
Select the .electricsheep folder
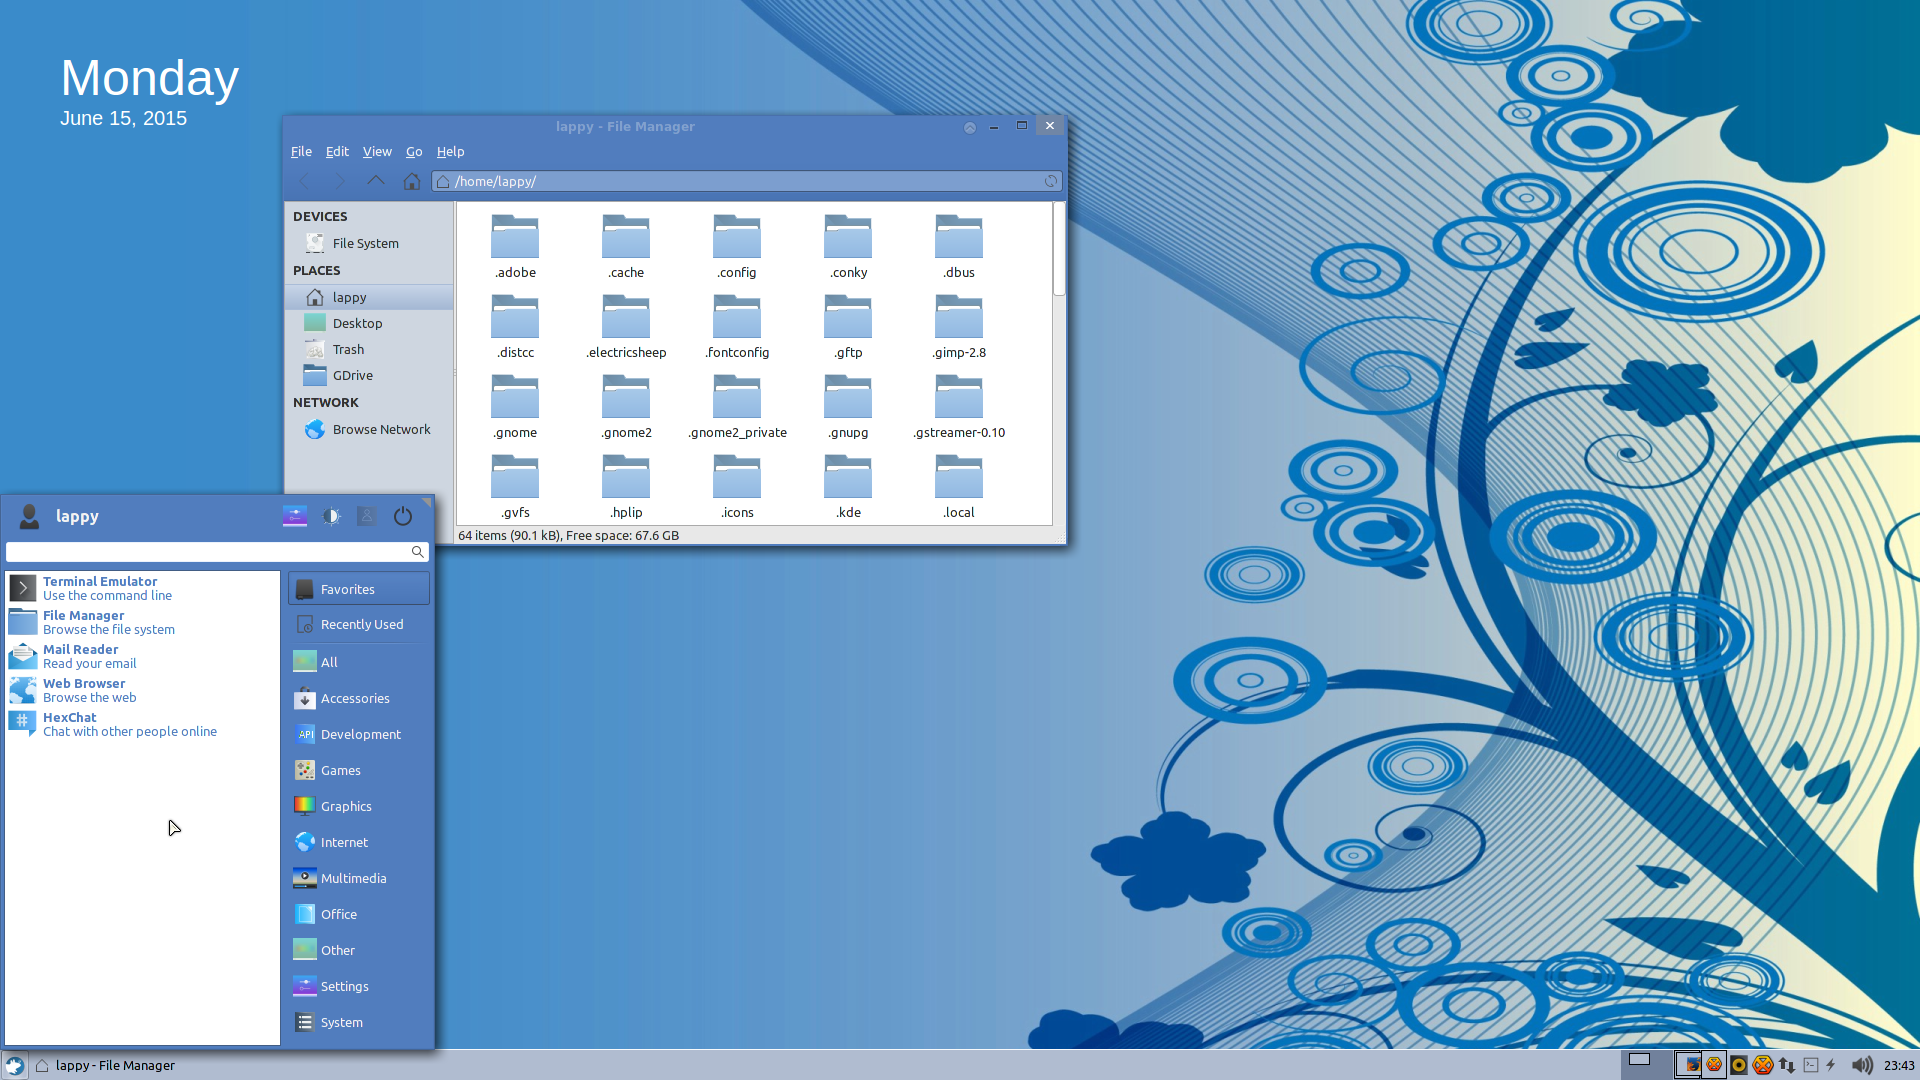626,326
